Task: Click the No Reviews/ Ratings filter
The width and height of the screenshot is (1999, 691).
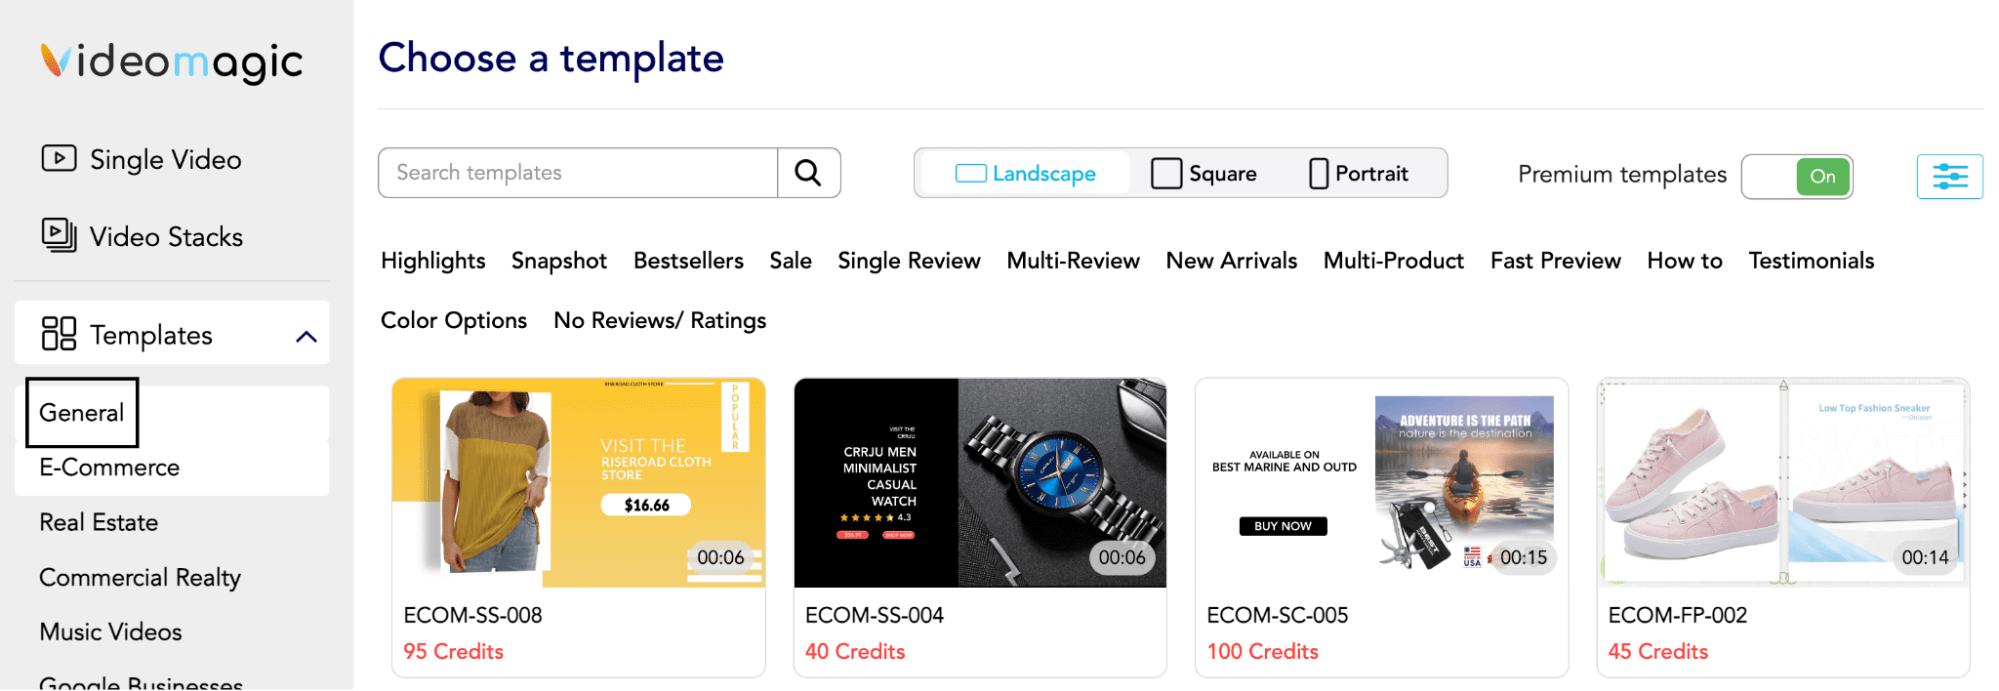Action: tap(660, 321)
